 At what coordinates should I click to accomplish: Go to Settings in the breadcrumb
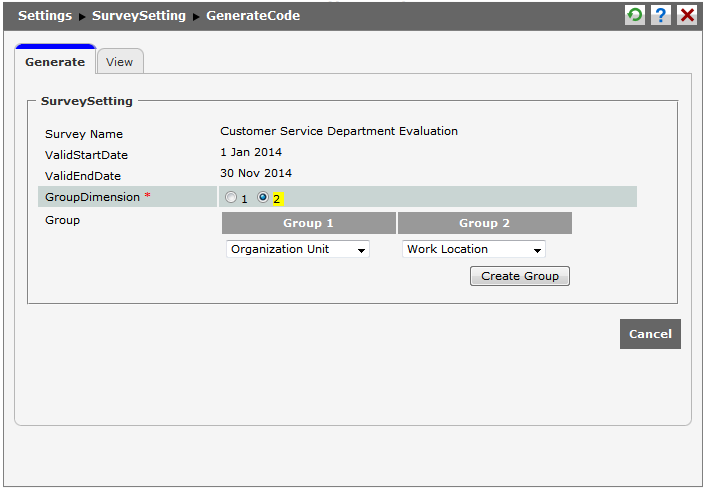(45, 16)
